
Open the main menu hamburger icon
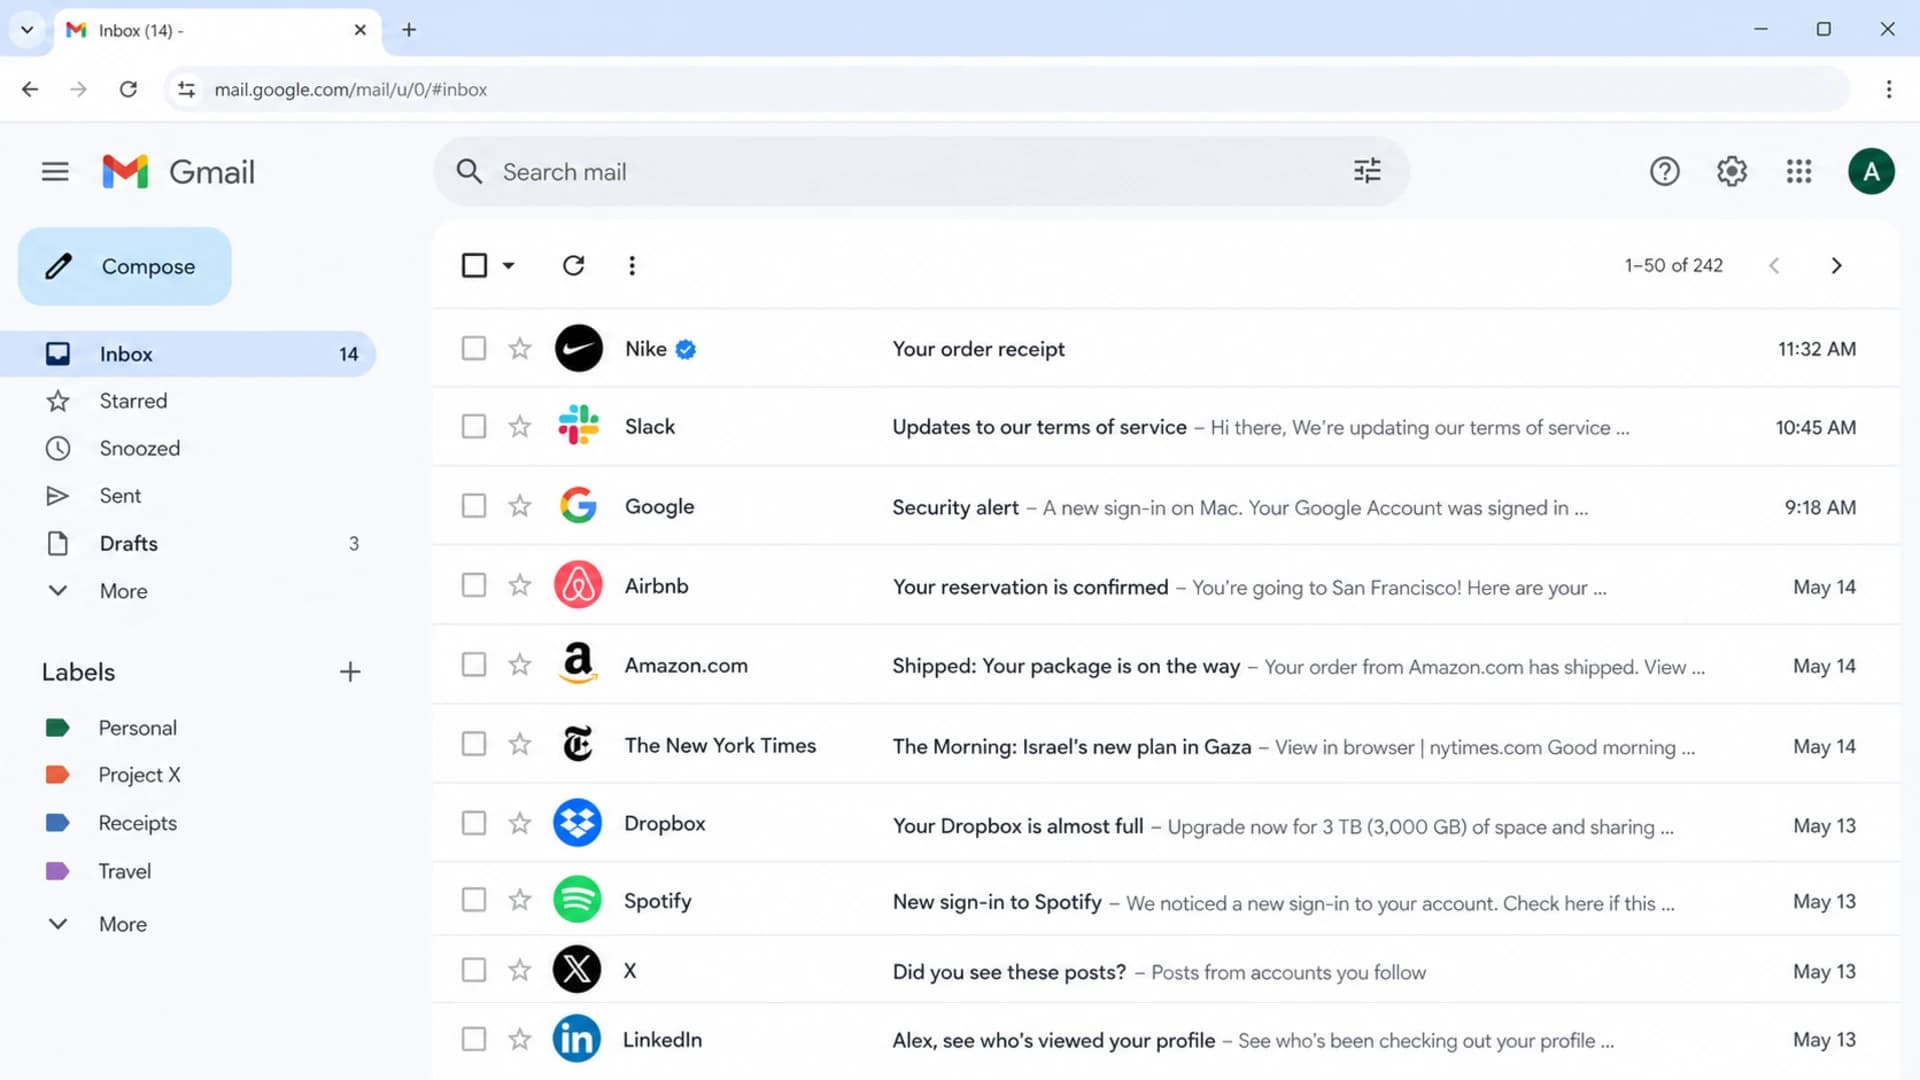coord(55,172)
